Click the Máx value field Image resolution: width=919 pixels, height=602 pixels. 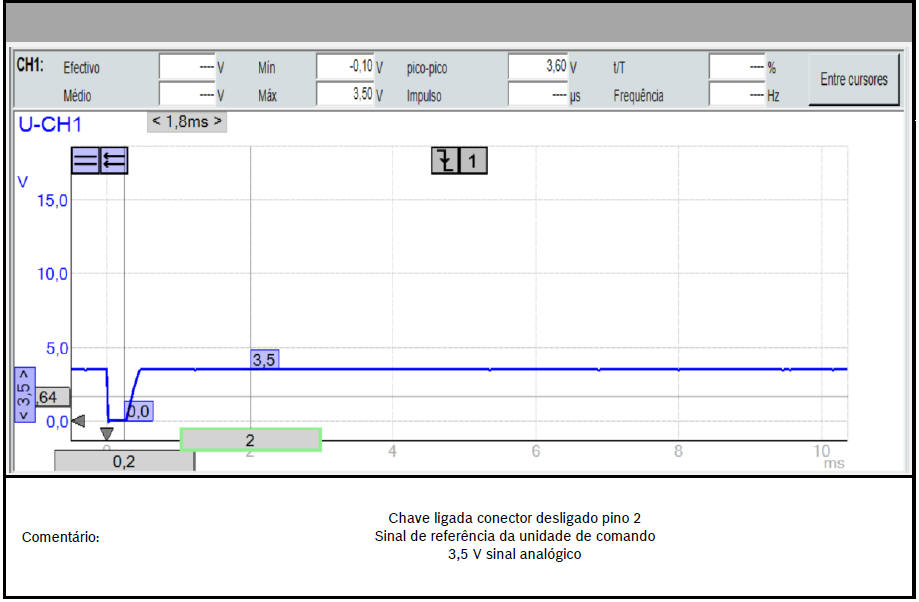click(x=345, y=96)
